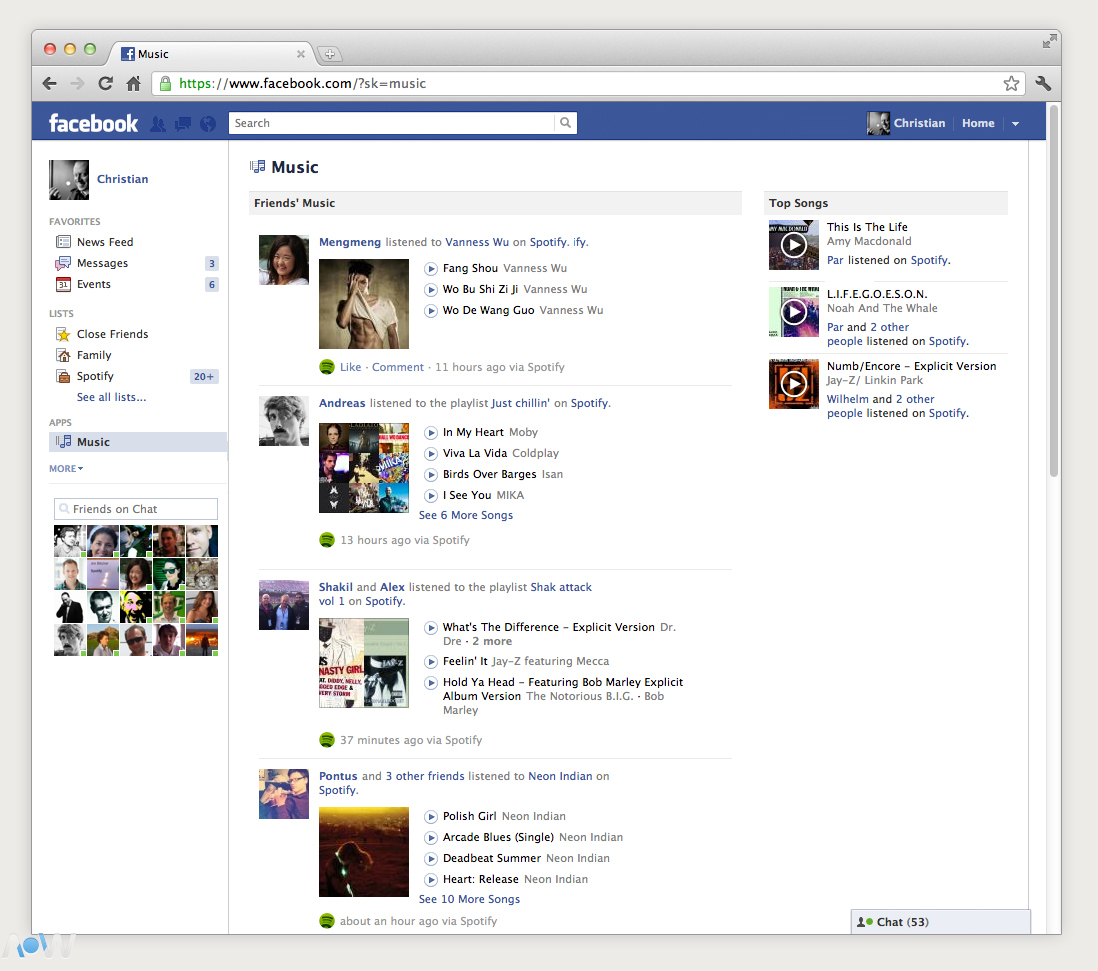Image resolution: width=1098 pixels, height=971 pixels.
Task: Play Viva La Vida by Coldplay
Action: tap(431, 453)
